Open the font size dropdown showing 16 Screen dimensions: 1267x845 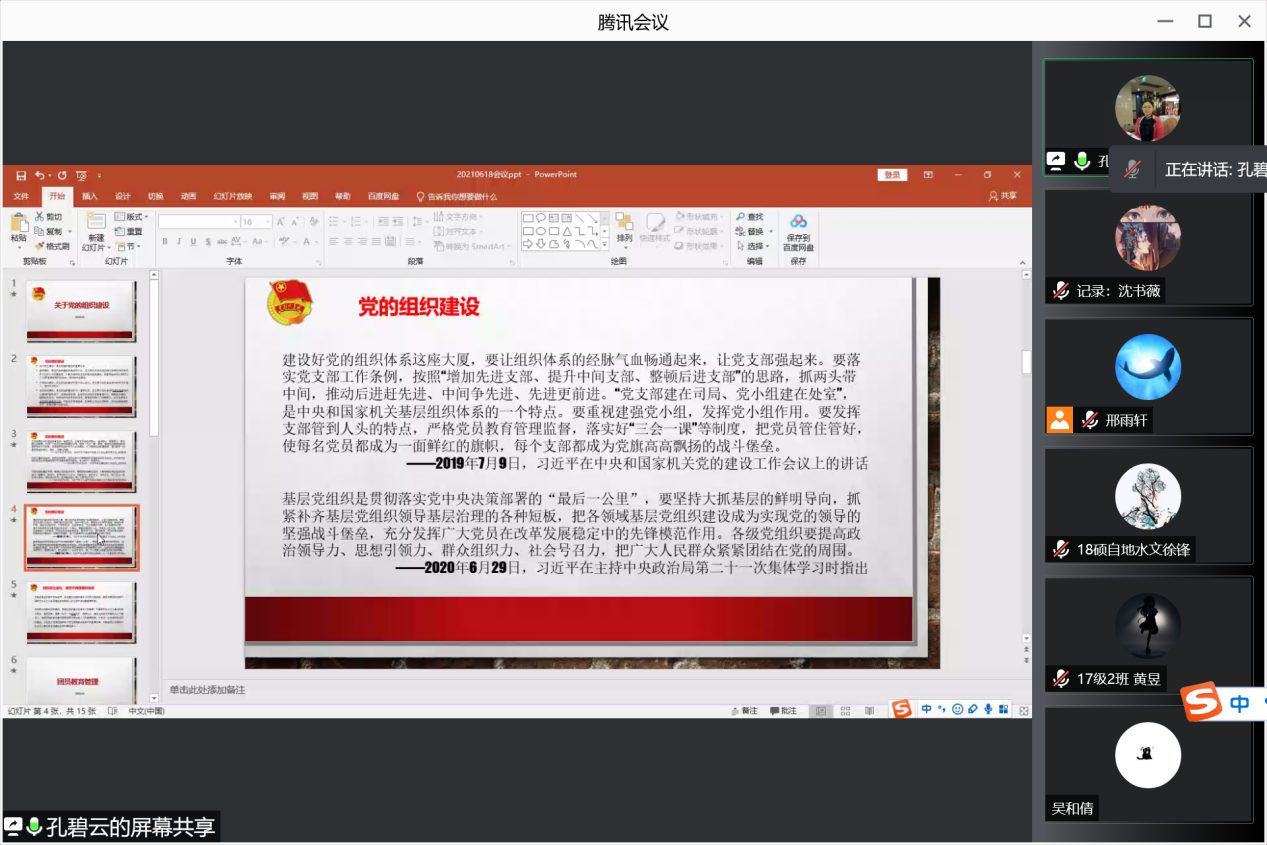255,222
